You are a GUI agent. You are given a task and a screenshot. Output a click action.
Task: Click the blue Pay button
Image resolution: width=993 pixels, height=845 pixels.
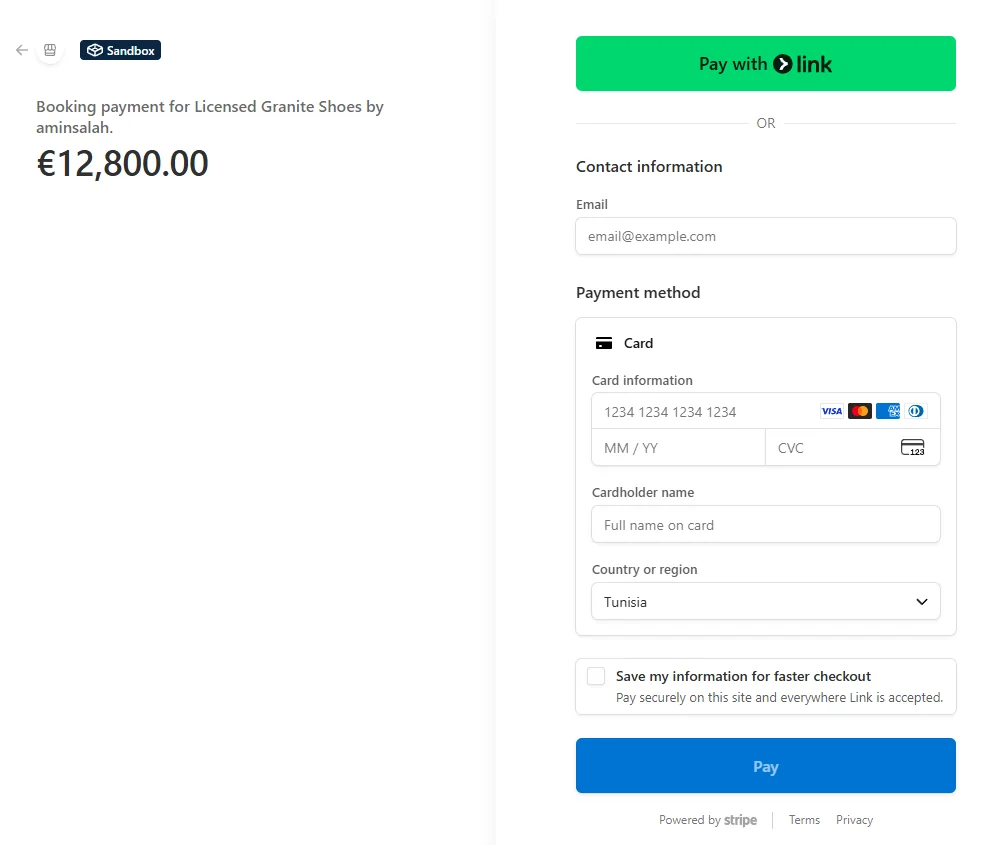765,766
